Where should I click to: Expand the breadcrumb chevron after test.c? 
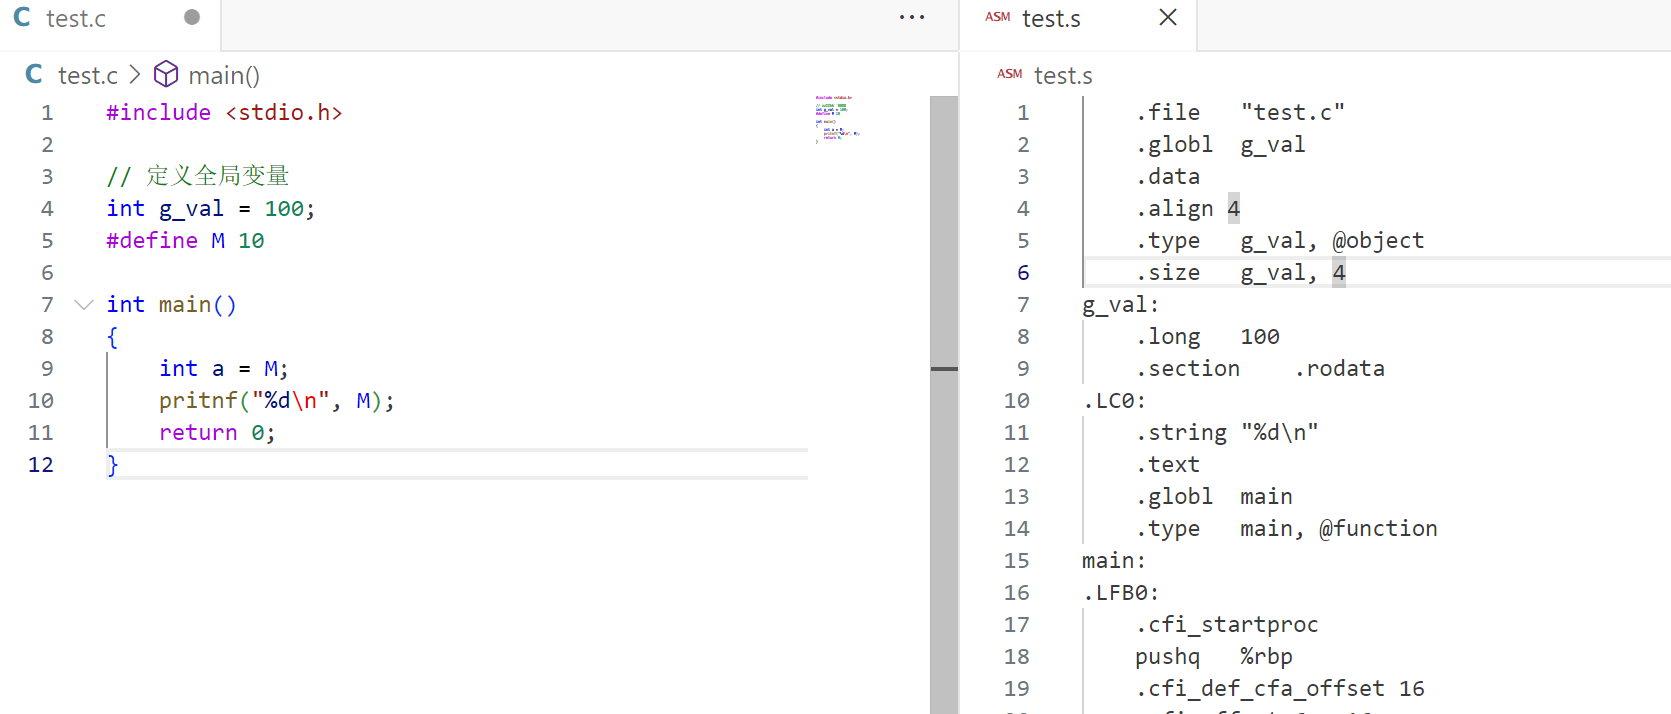(x=135, y=75)
